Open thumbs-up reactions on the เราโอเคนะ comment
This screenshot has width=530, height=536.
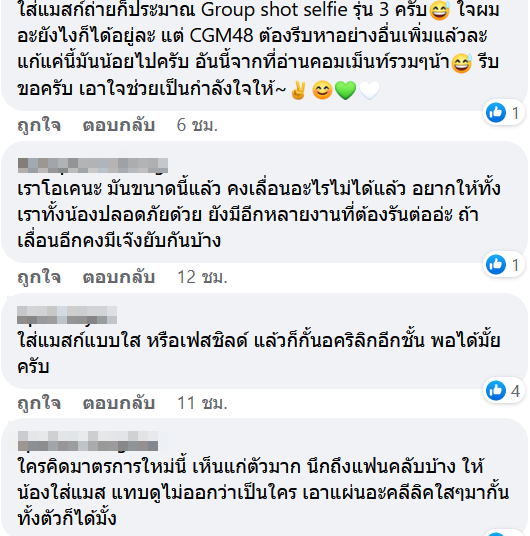click(503, 265)
